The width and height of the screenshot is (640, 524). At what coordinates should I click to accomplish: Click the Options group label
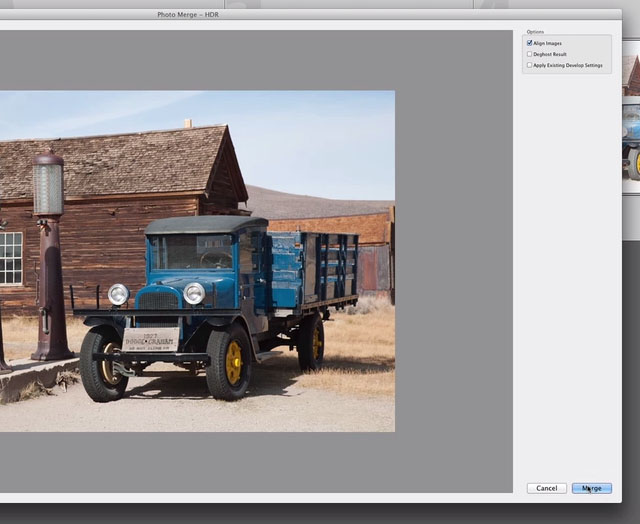pyautogui.click(x=535, y=31)
